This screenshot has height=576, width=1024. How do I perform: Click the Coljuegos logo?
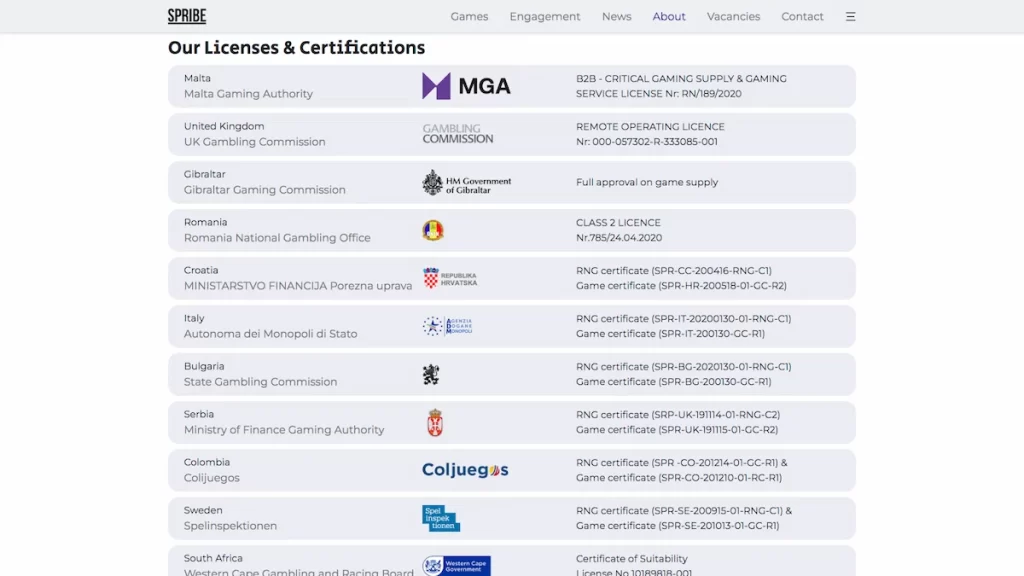[x=465, y=470]
